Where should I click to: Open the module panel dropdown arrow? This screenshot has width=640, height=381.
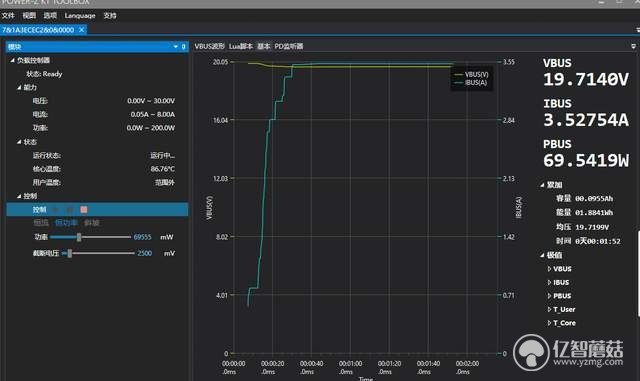pos(176,47)
